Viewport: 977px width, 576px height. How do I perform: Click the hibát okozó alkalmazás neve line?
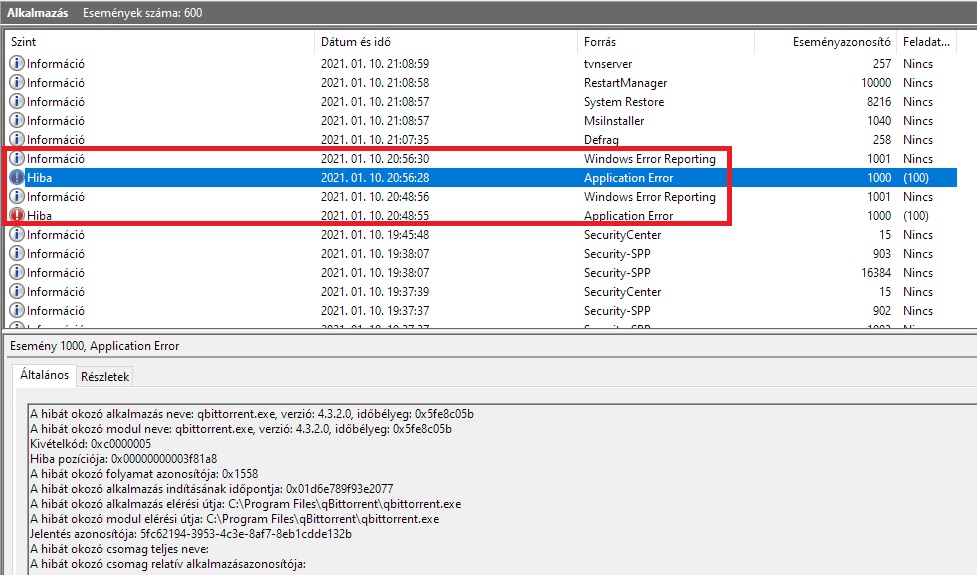pyautogui.click(x=252, y=414)
